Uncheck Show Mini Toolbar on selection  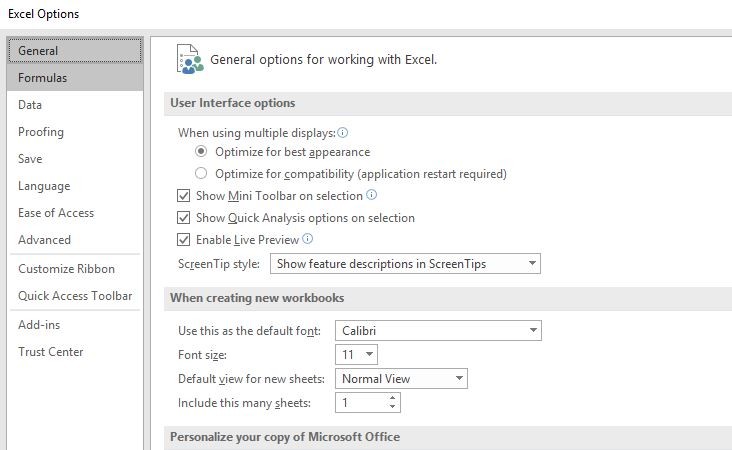coord(183,195)
